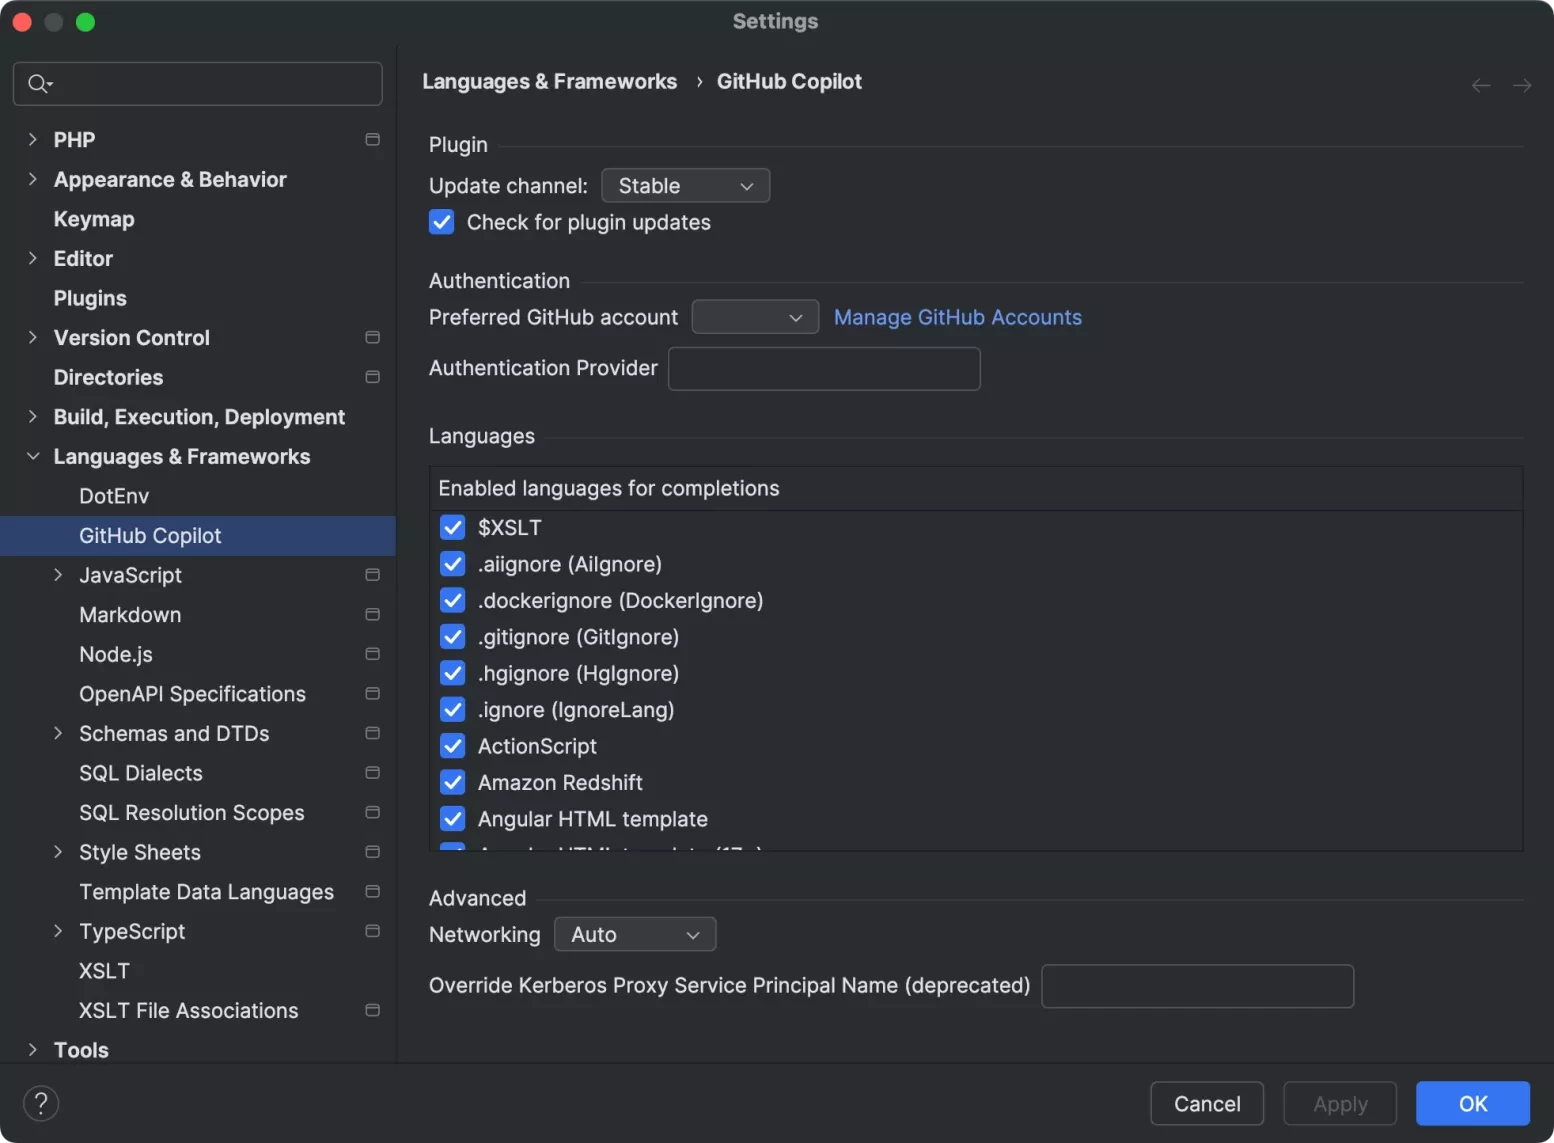
Task: Toggle .hgignore (HgIgnore) checkbox
Action: point(453,673)
